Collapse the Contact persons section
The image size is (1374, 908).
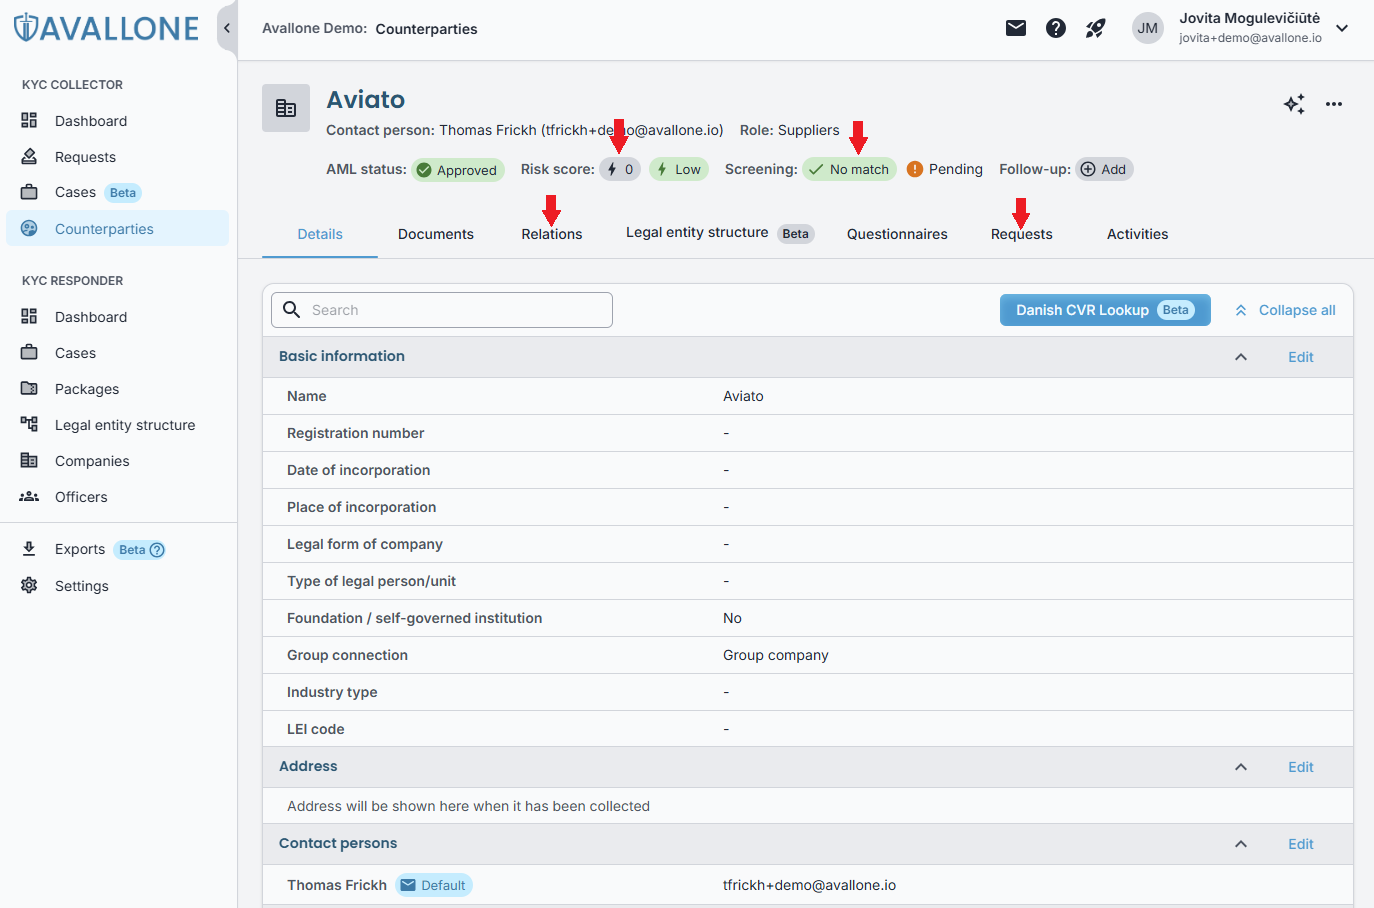click(1241, 844)
